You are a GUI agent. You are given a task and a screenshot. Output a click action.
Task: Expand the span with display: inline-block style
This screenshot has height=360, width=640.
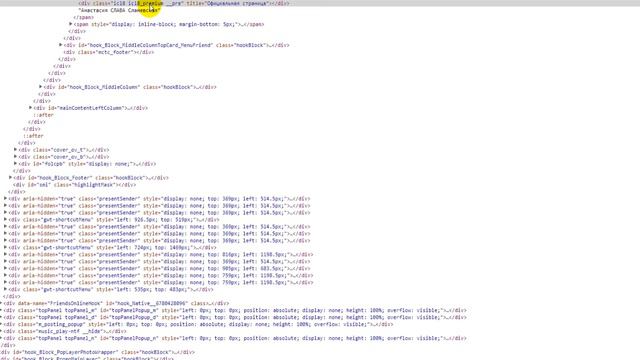tap(71, 24)
